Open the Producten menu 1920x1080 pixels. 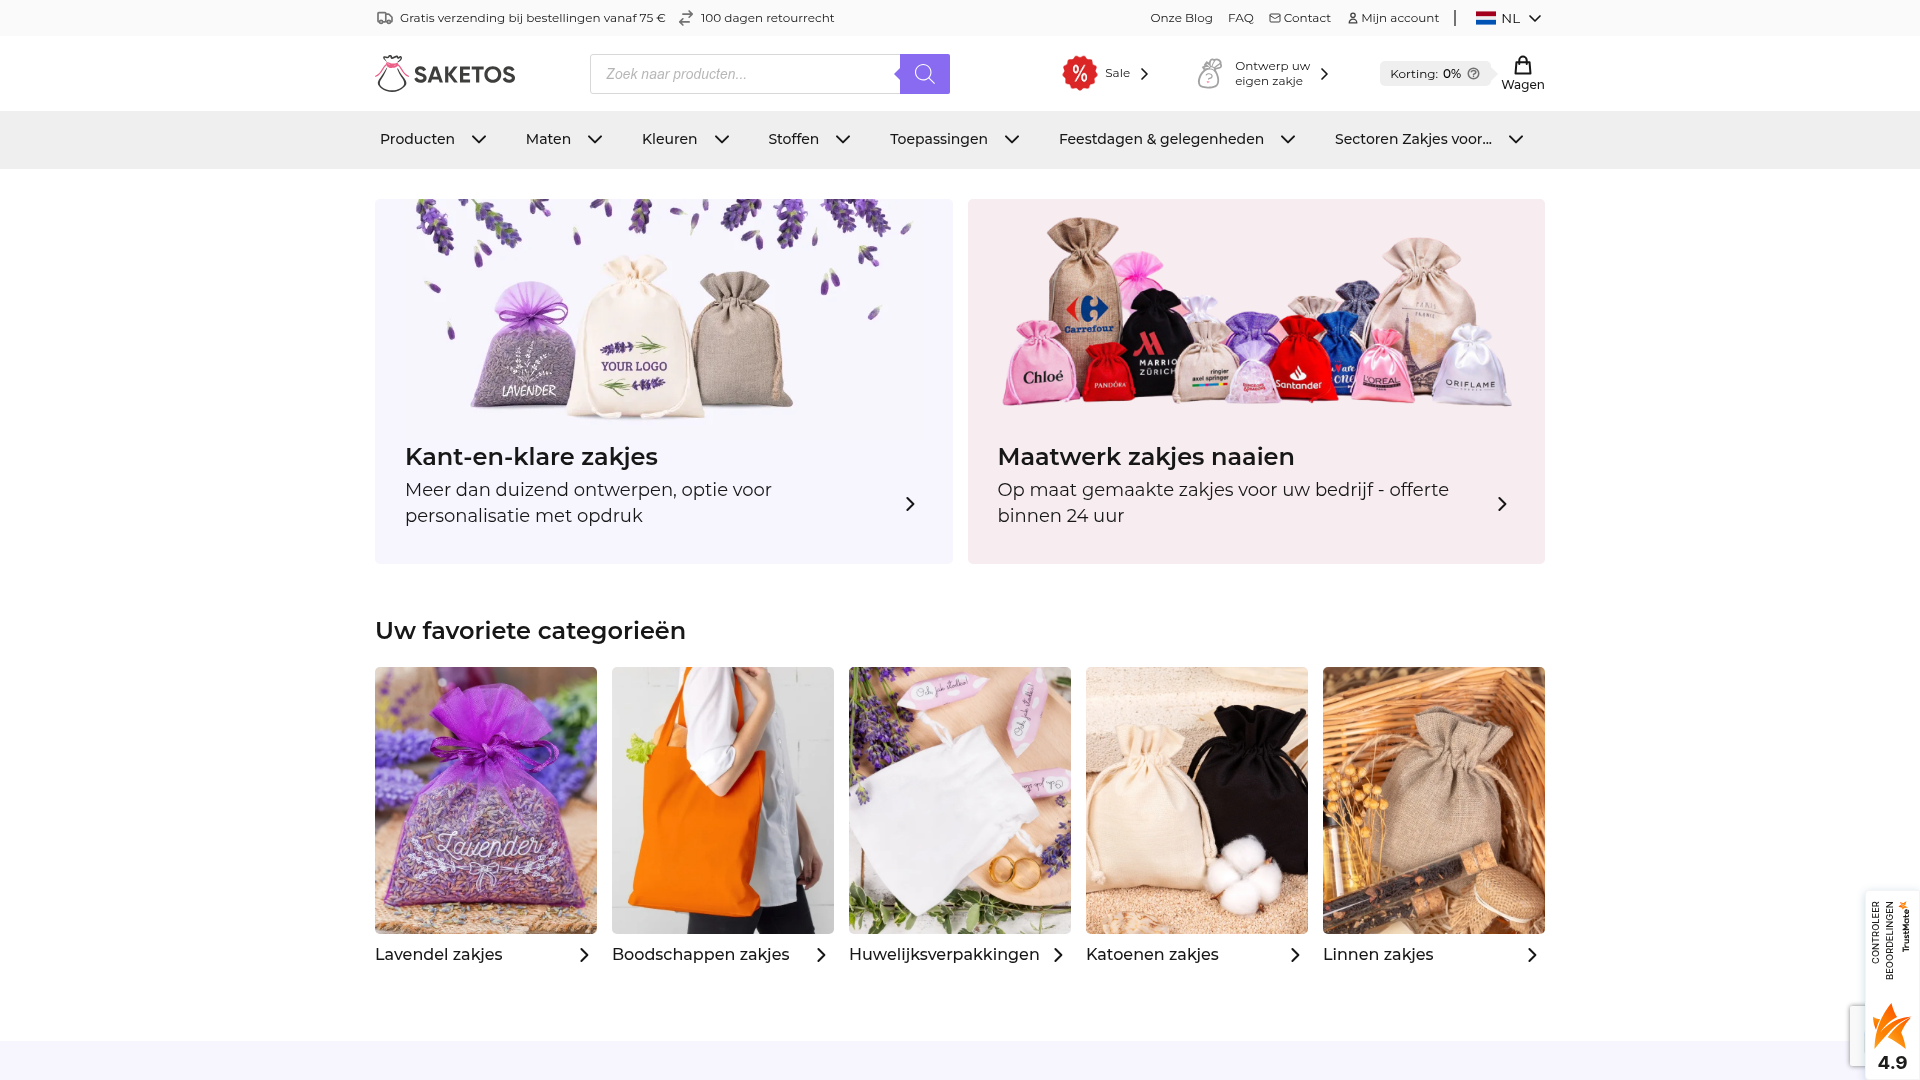(x=418, y=139)
